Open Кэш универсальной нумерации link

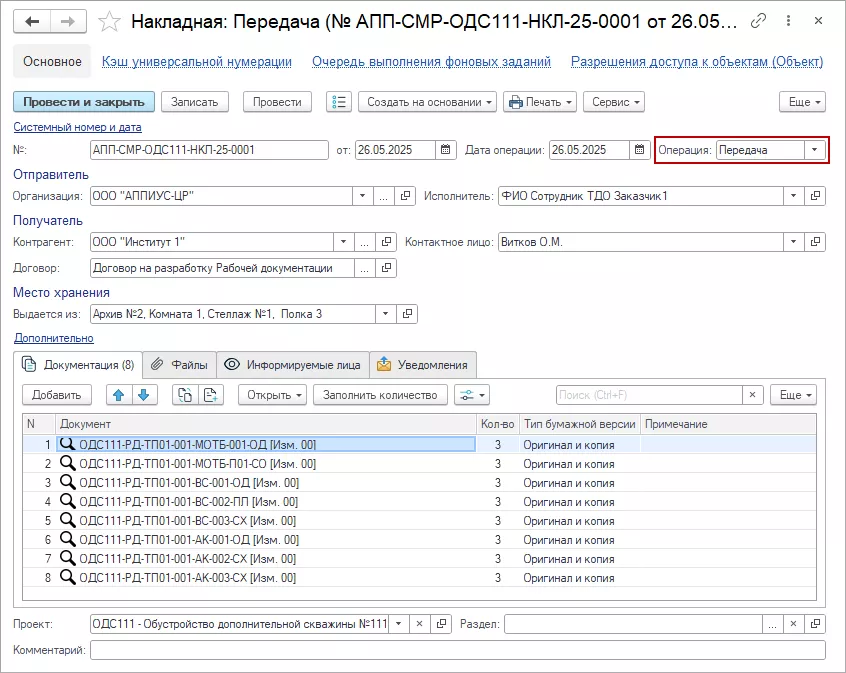(197, 61)
